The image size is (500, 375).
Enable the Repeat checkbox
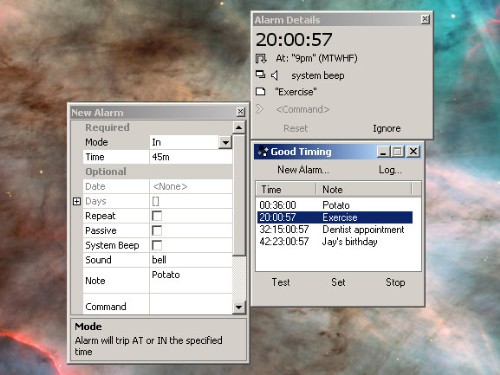tap(157, 216)
